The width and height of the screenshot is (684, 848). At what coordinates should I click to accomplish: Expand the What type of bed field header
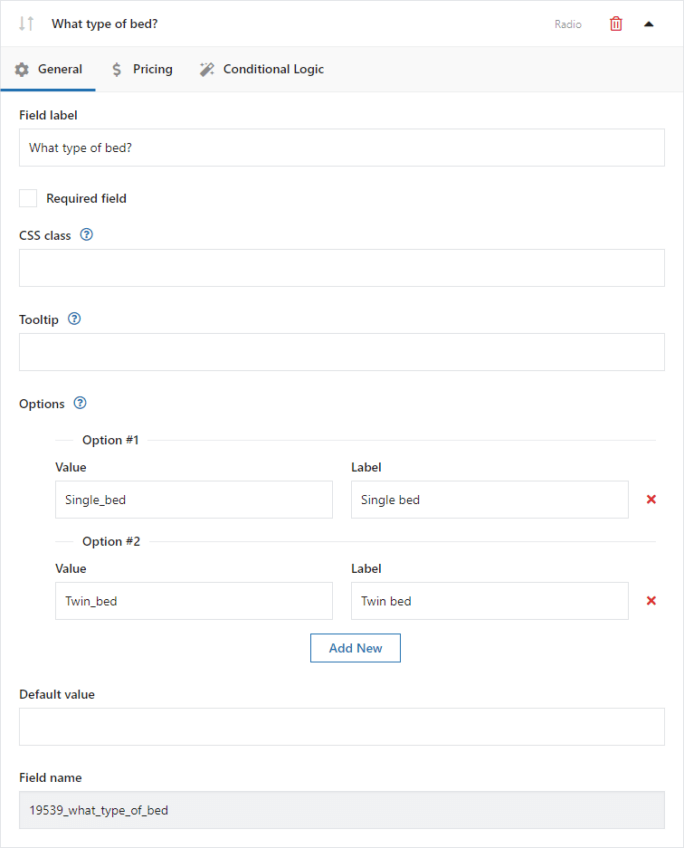coord(104,23)
